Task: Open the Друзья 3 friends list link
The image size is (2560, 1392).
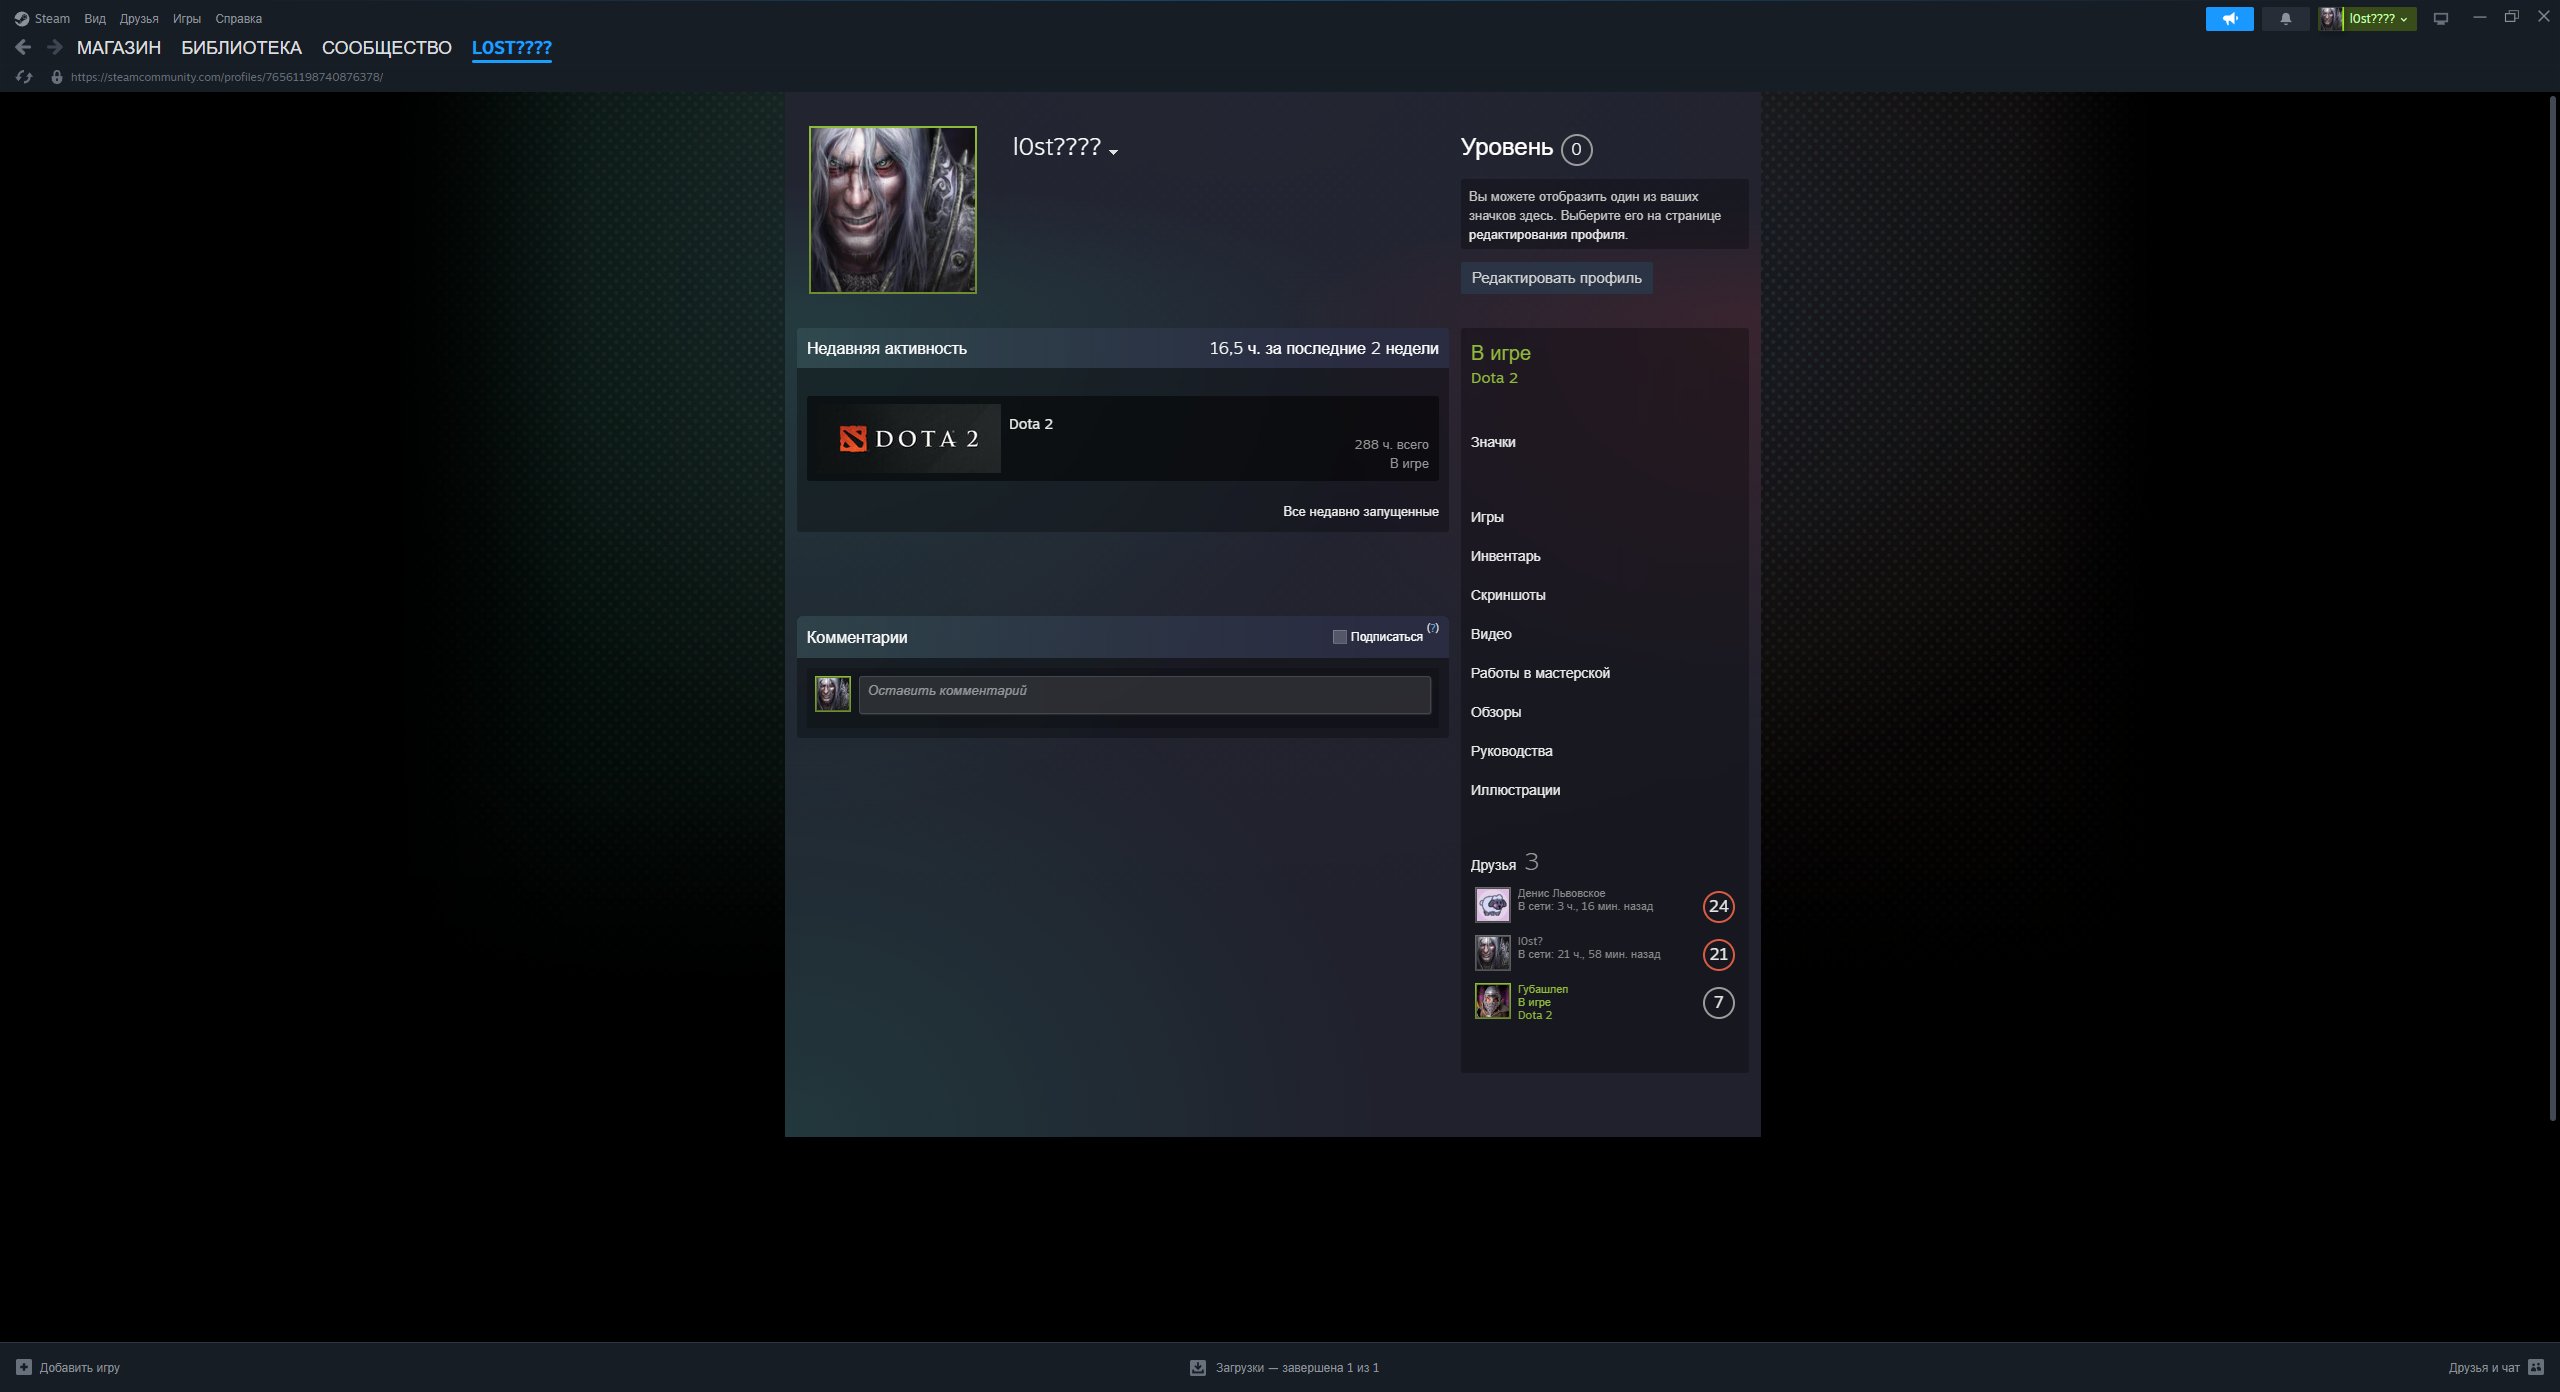Action: [1504, 863]
